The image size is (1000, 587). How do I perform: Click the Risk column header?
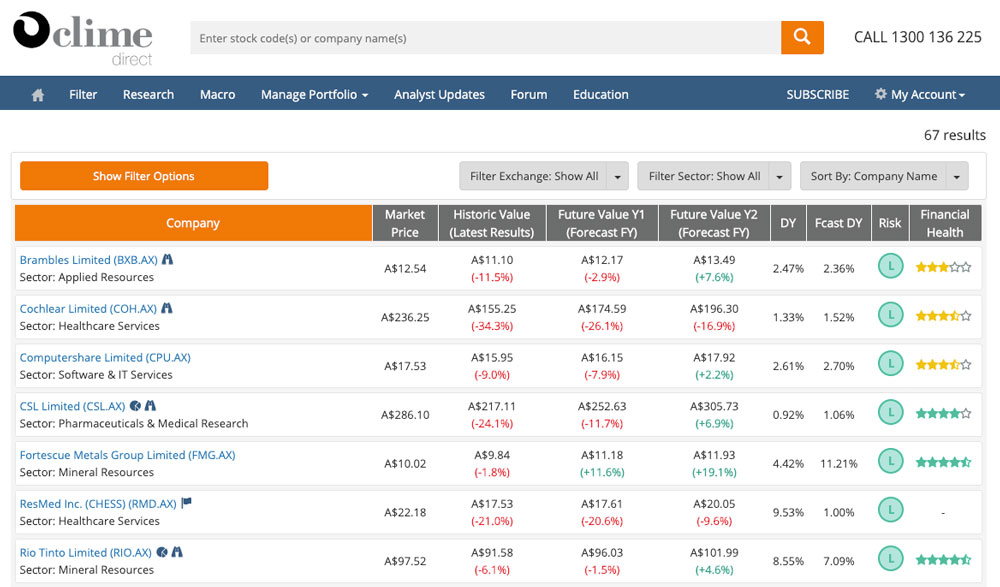(890, 223)
